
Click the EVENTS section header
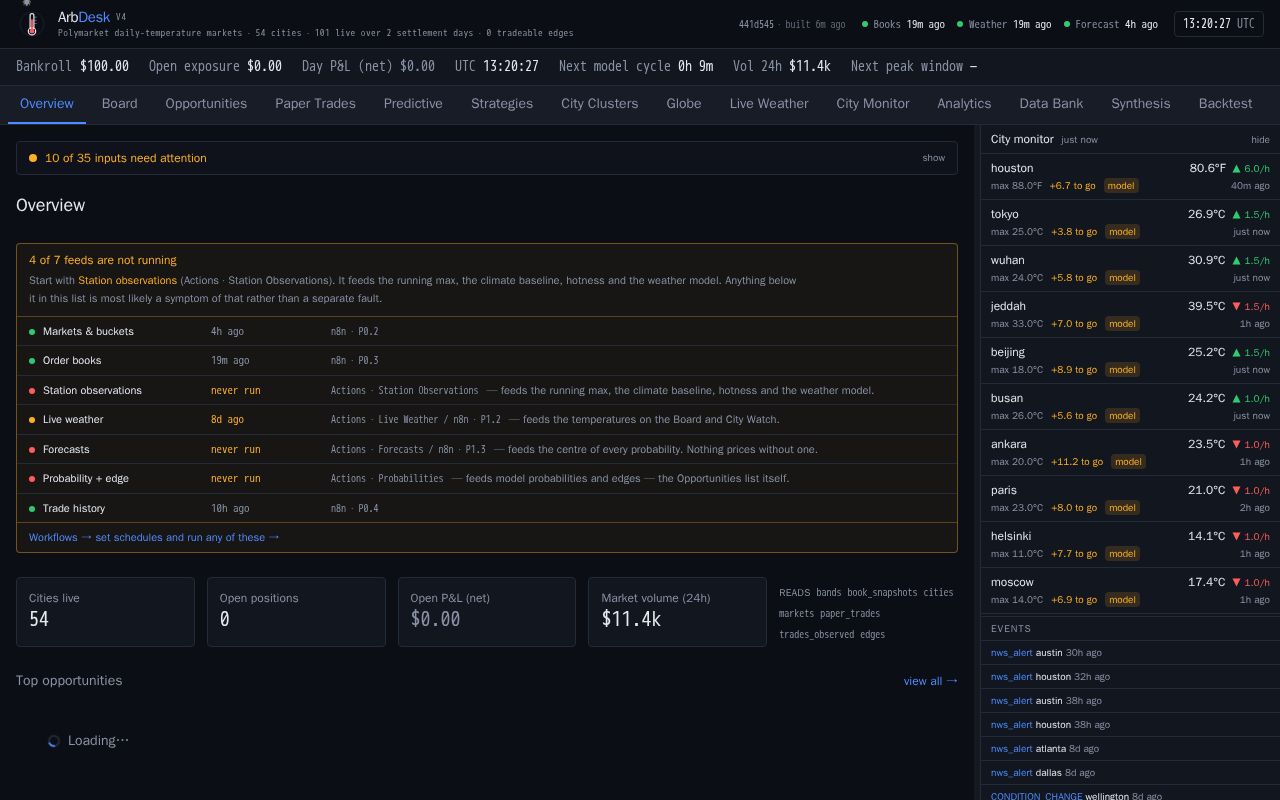(1011, 629)
